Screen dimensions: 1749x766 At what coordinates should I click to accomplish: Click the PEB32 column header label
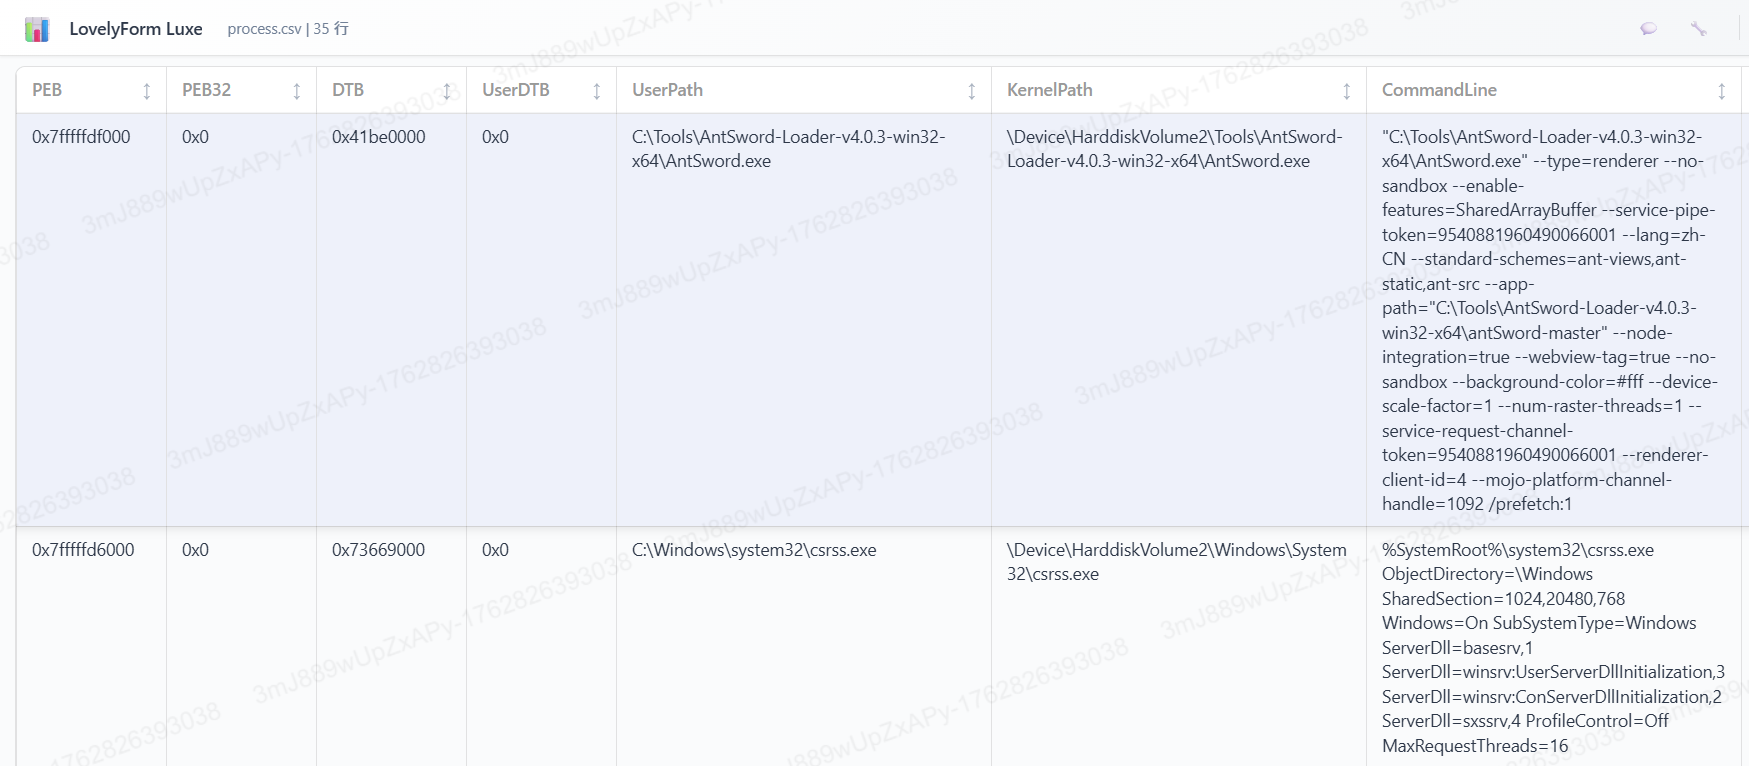[x=206, y=90]
